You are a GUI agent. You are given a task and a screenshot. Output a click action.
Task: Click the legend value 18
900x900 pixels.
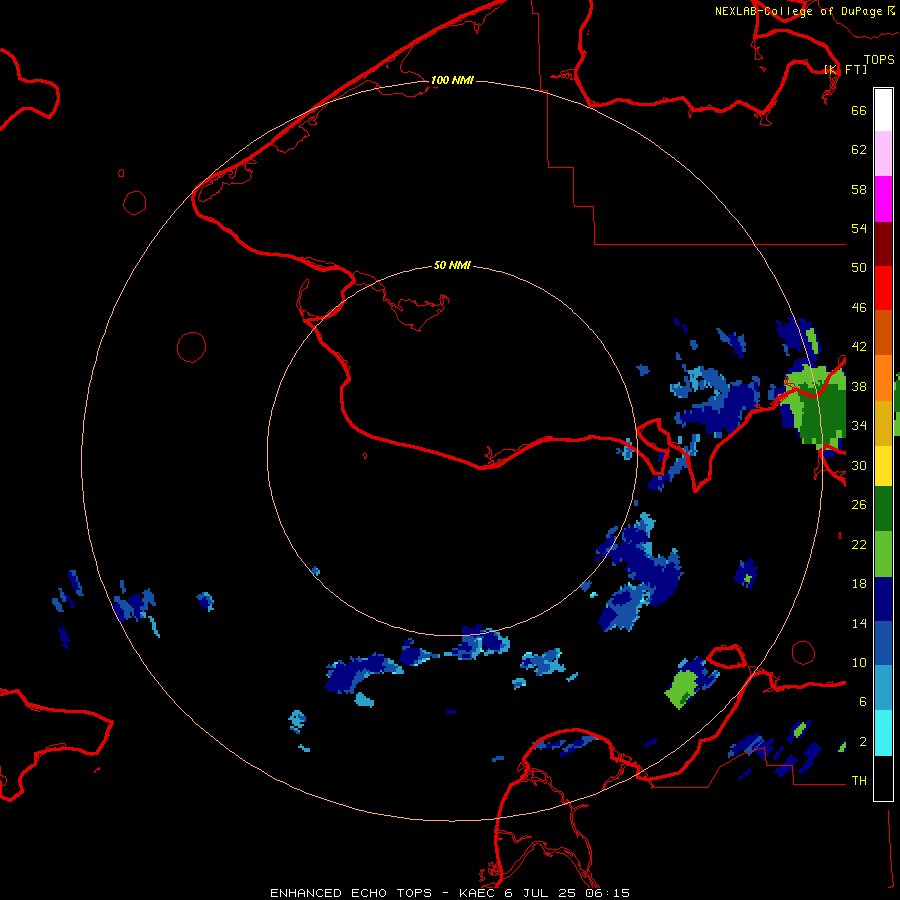859,584
